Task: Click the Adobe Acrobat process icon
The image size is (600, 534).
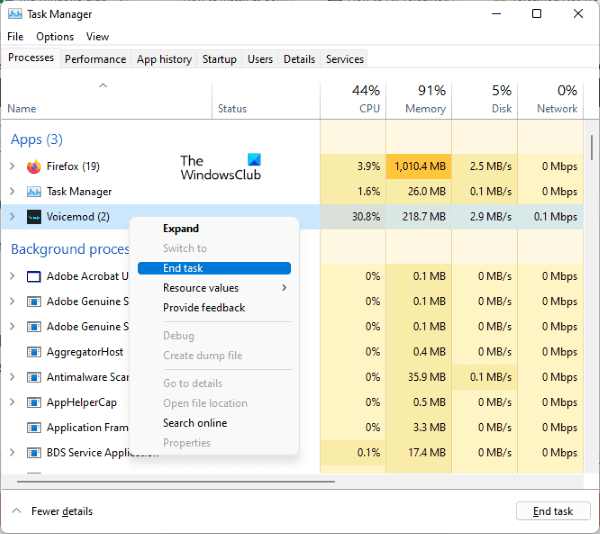Action: click(x=34, y=276)
